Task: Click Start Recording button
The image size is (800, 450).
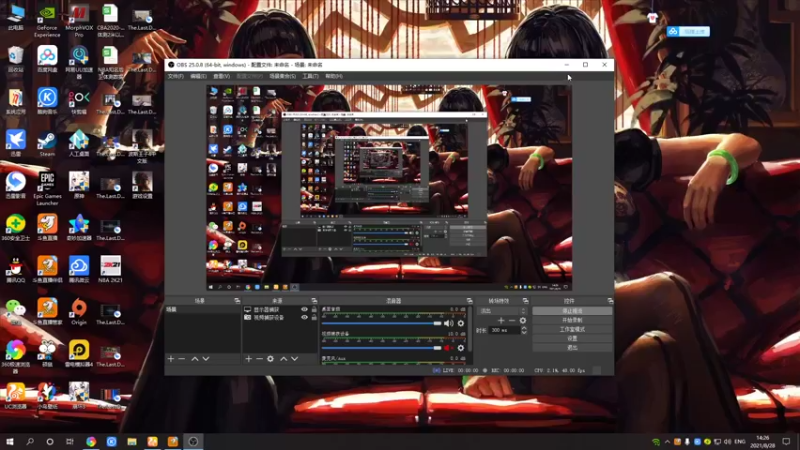Action: [x=572, y=320]
